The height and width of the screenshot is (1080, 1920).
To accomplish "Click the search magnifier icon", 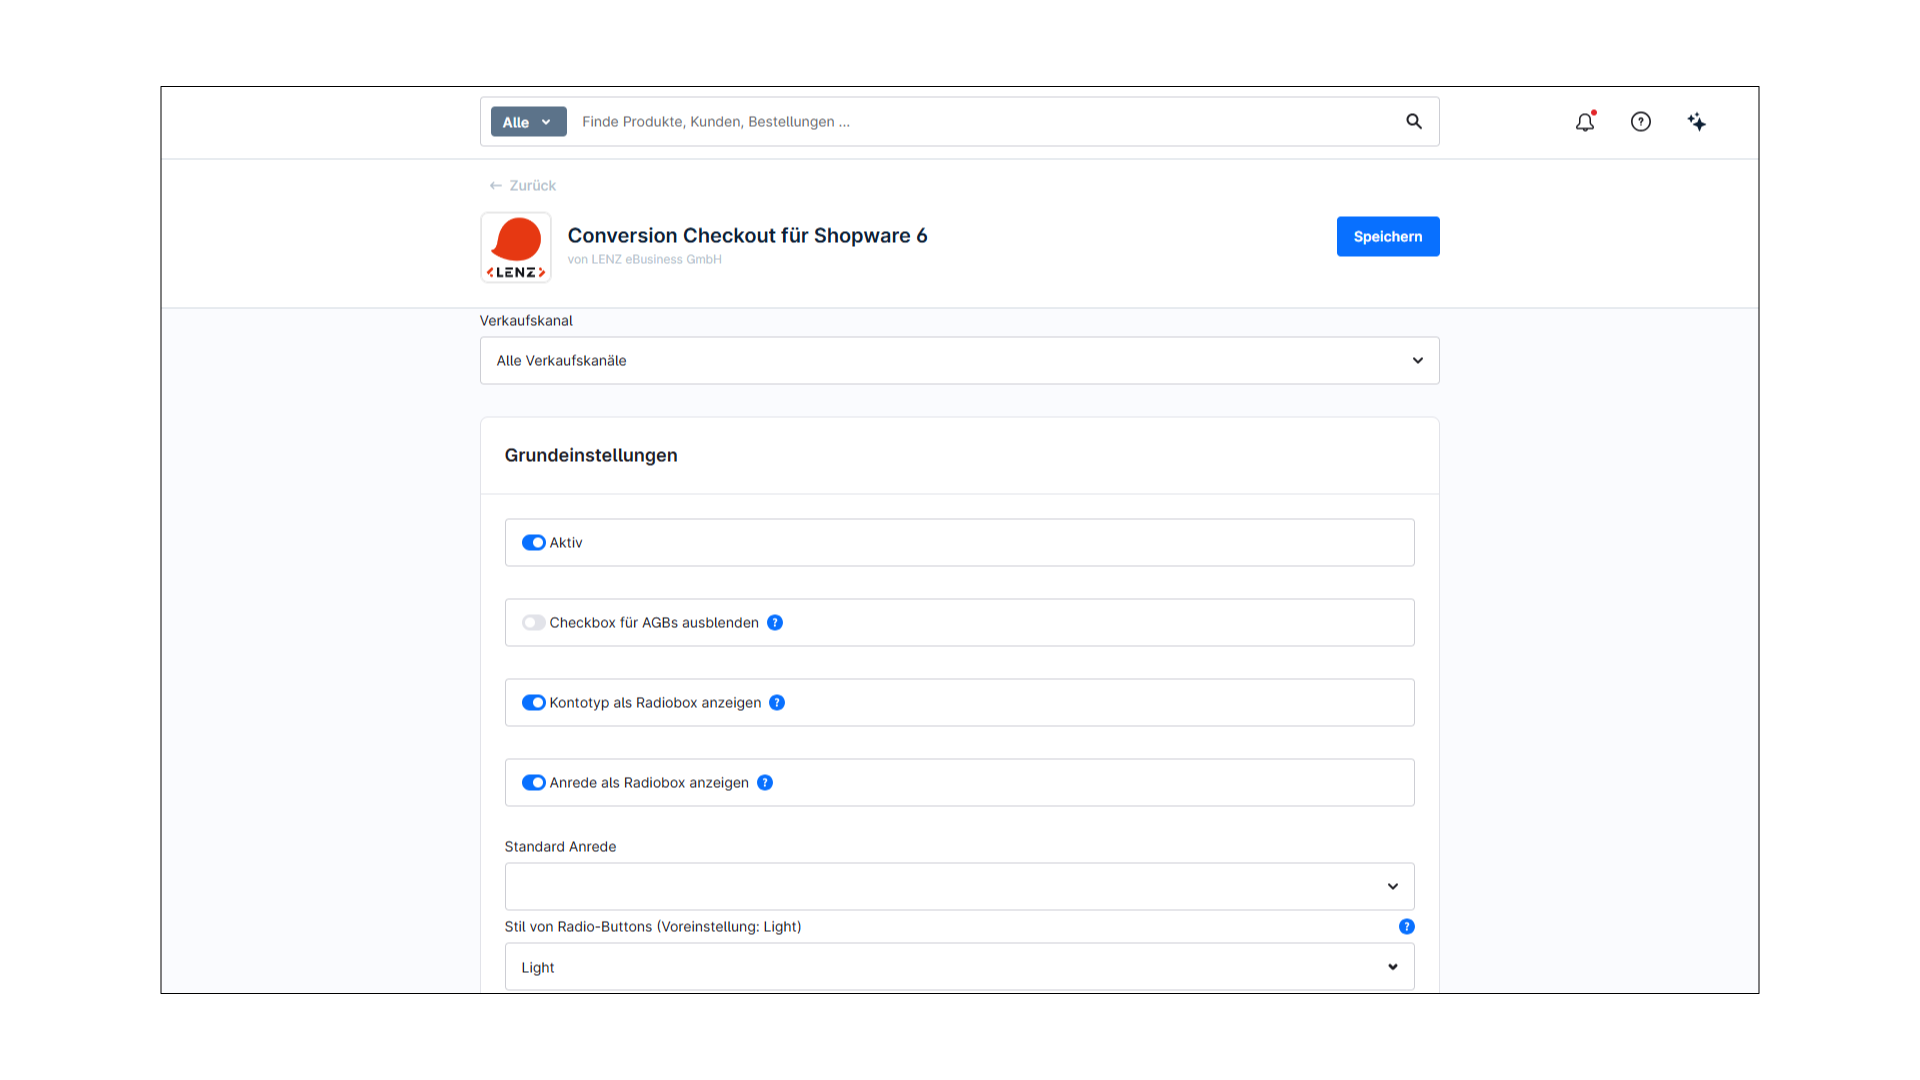I will 1413,121.
